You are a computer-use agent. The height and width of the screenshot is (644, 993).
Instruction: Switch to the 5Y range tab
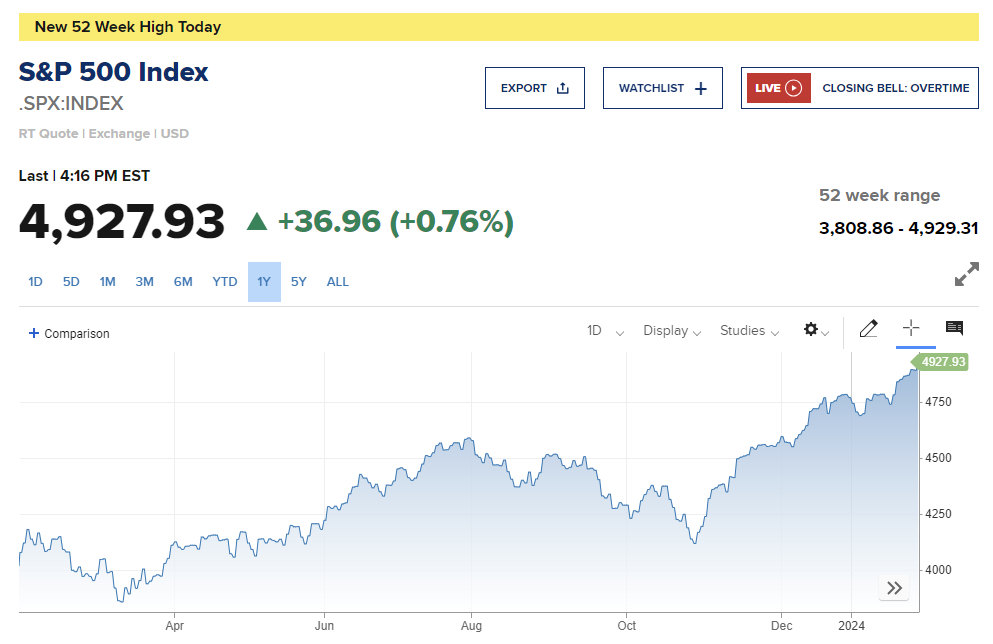(299, 282)
